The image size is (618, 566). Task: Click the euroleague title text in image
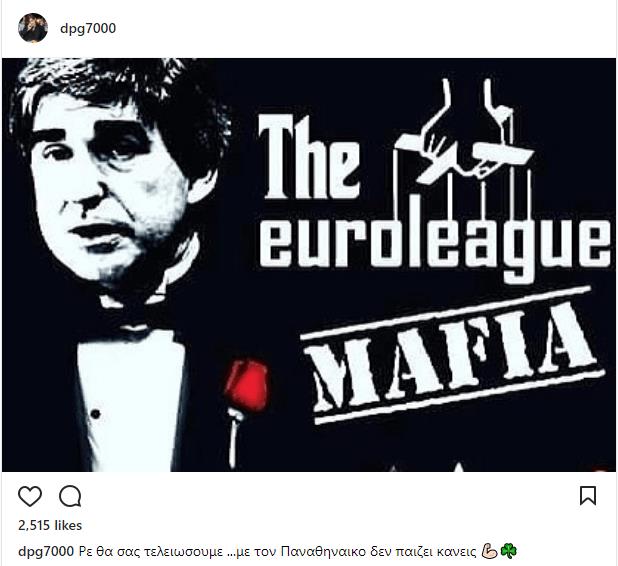[x=434, y=246]
